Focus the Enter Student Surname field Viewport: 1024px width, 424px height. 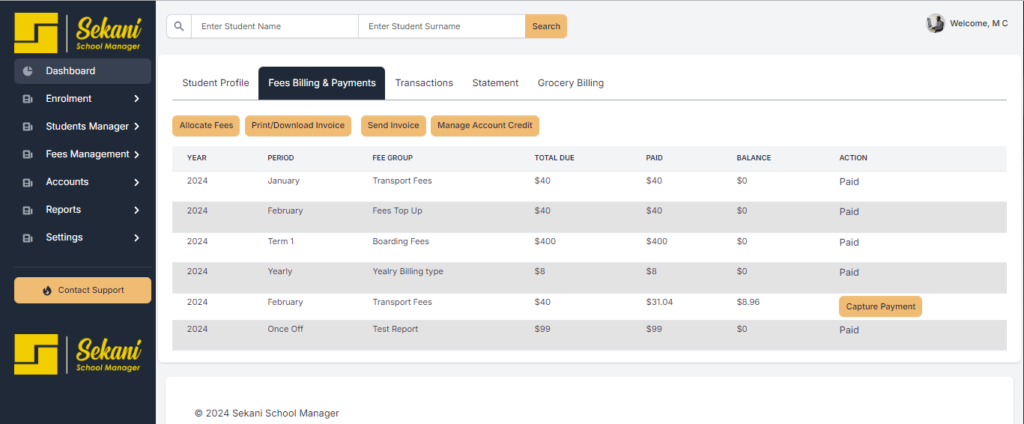point(441,26)
